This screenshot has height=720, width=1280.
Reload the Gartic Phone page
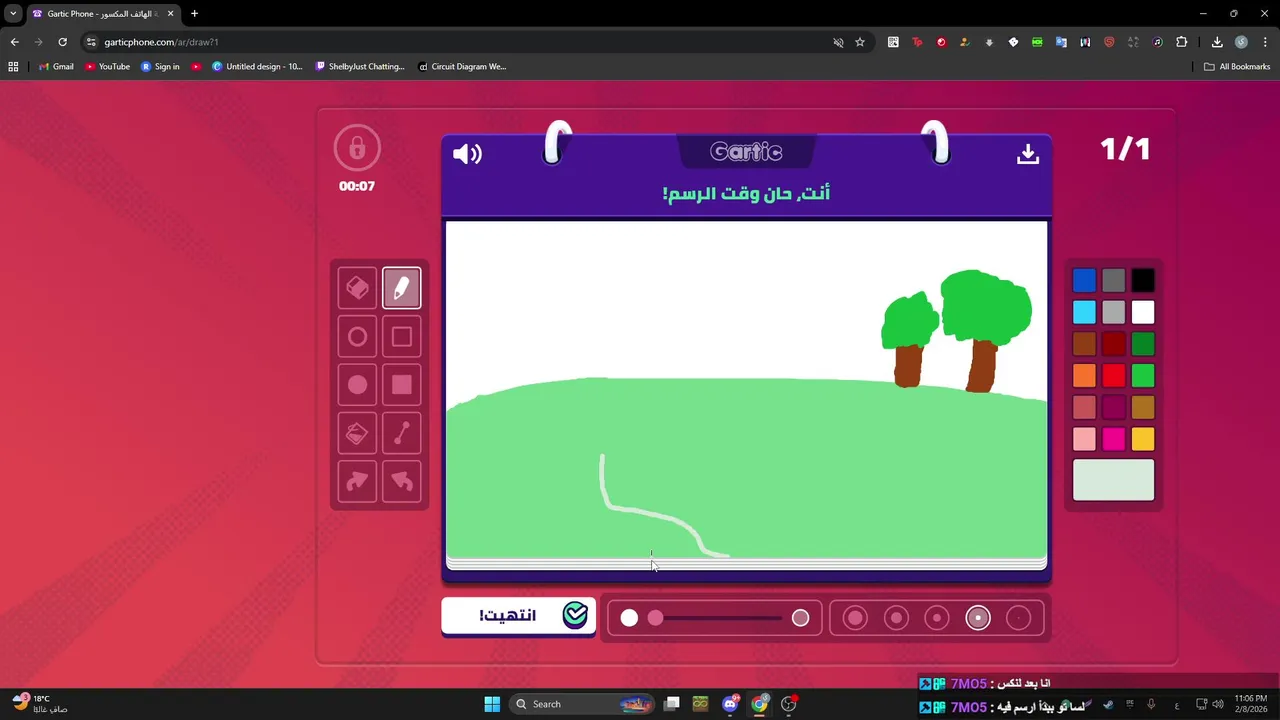[x=62, y=42]
